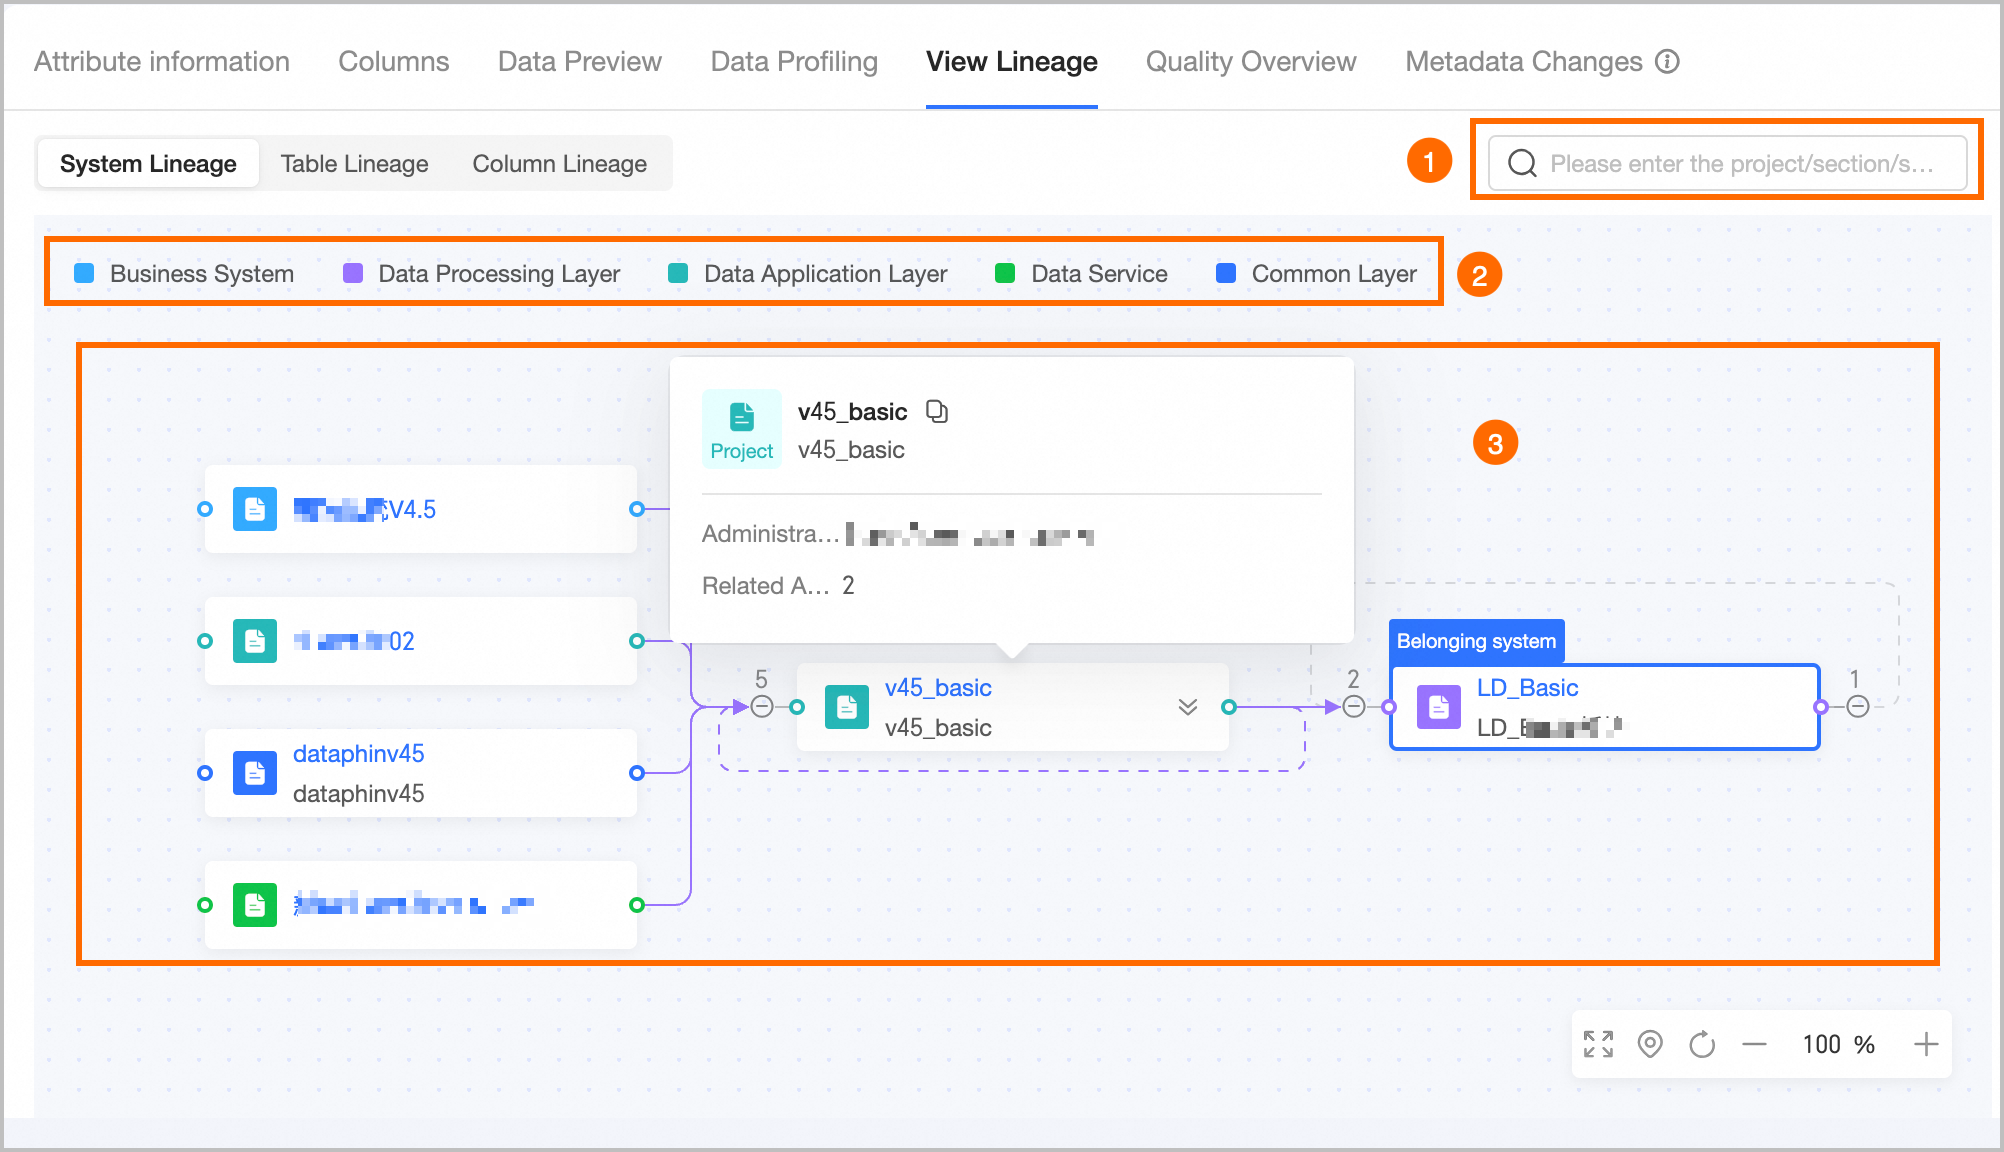Switch to Column Lineage view
This screenshot has width=2004, height=1152.
click(559, 163)
